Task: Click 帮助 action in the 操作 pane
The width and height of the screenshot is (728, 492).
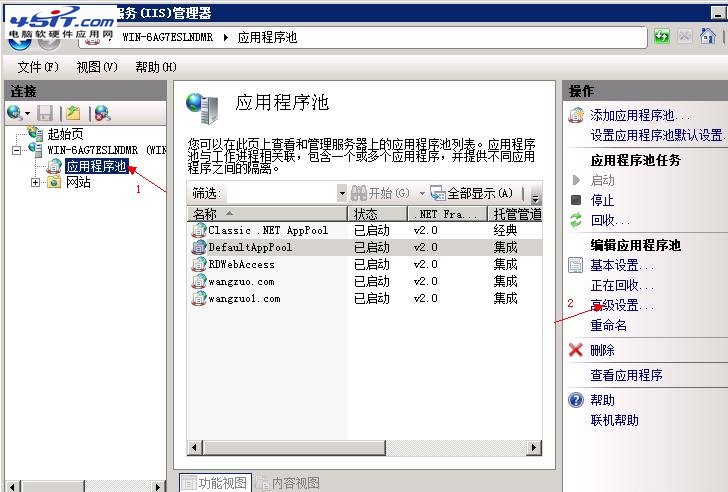Action: 602,400
